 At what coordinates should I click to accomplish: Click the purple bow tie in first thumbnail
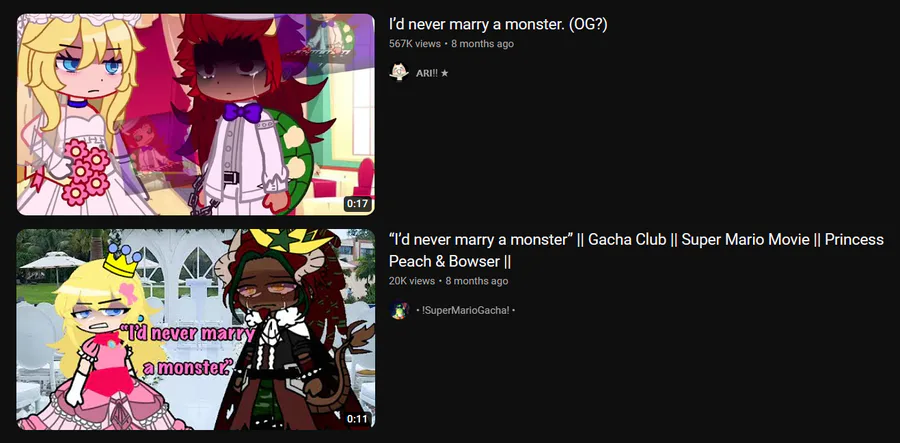pyautogui.click(x=242, y=111)
